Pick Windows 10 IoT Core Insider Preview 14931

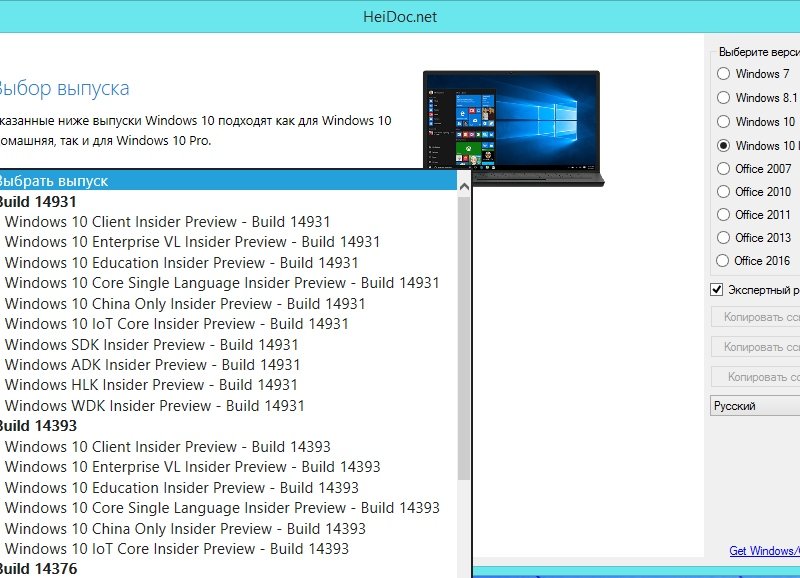228,324
